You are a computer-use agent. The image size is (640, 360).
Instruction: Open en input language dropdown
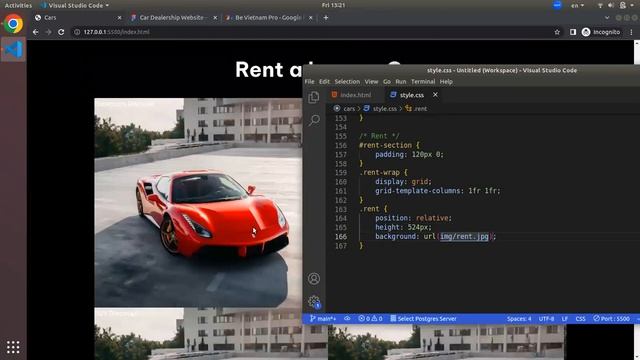577,5
